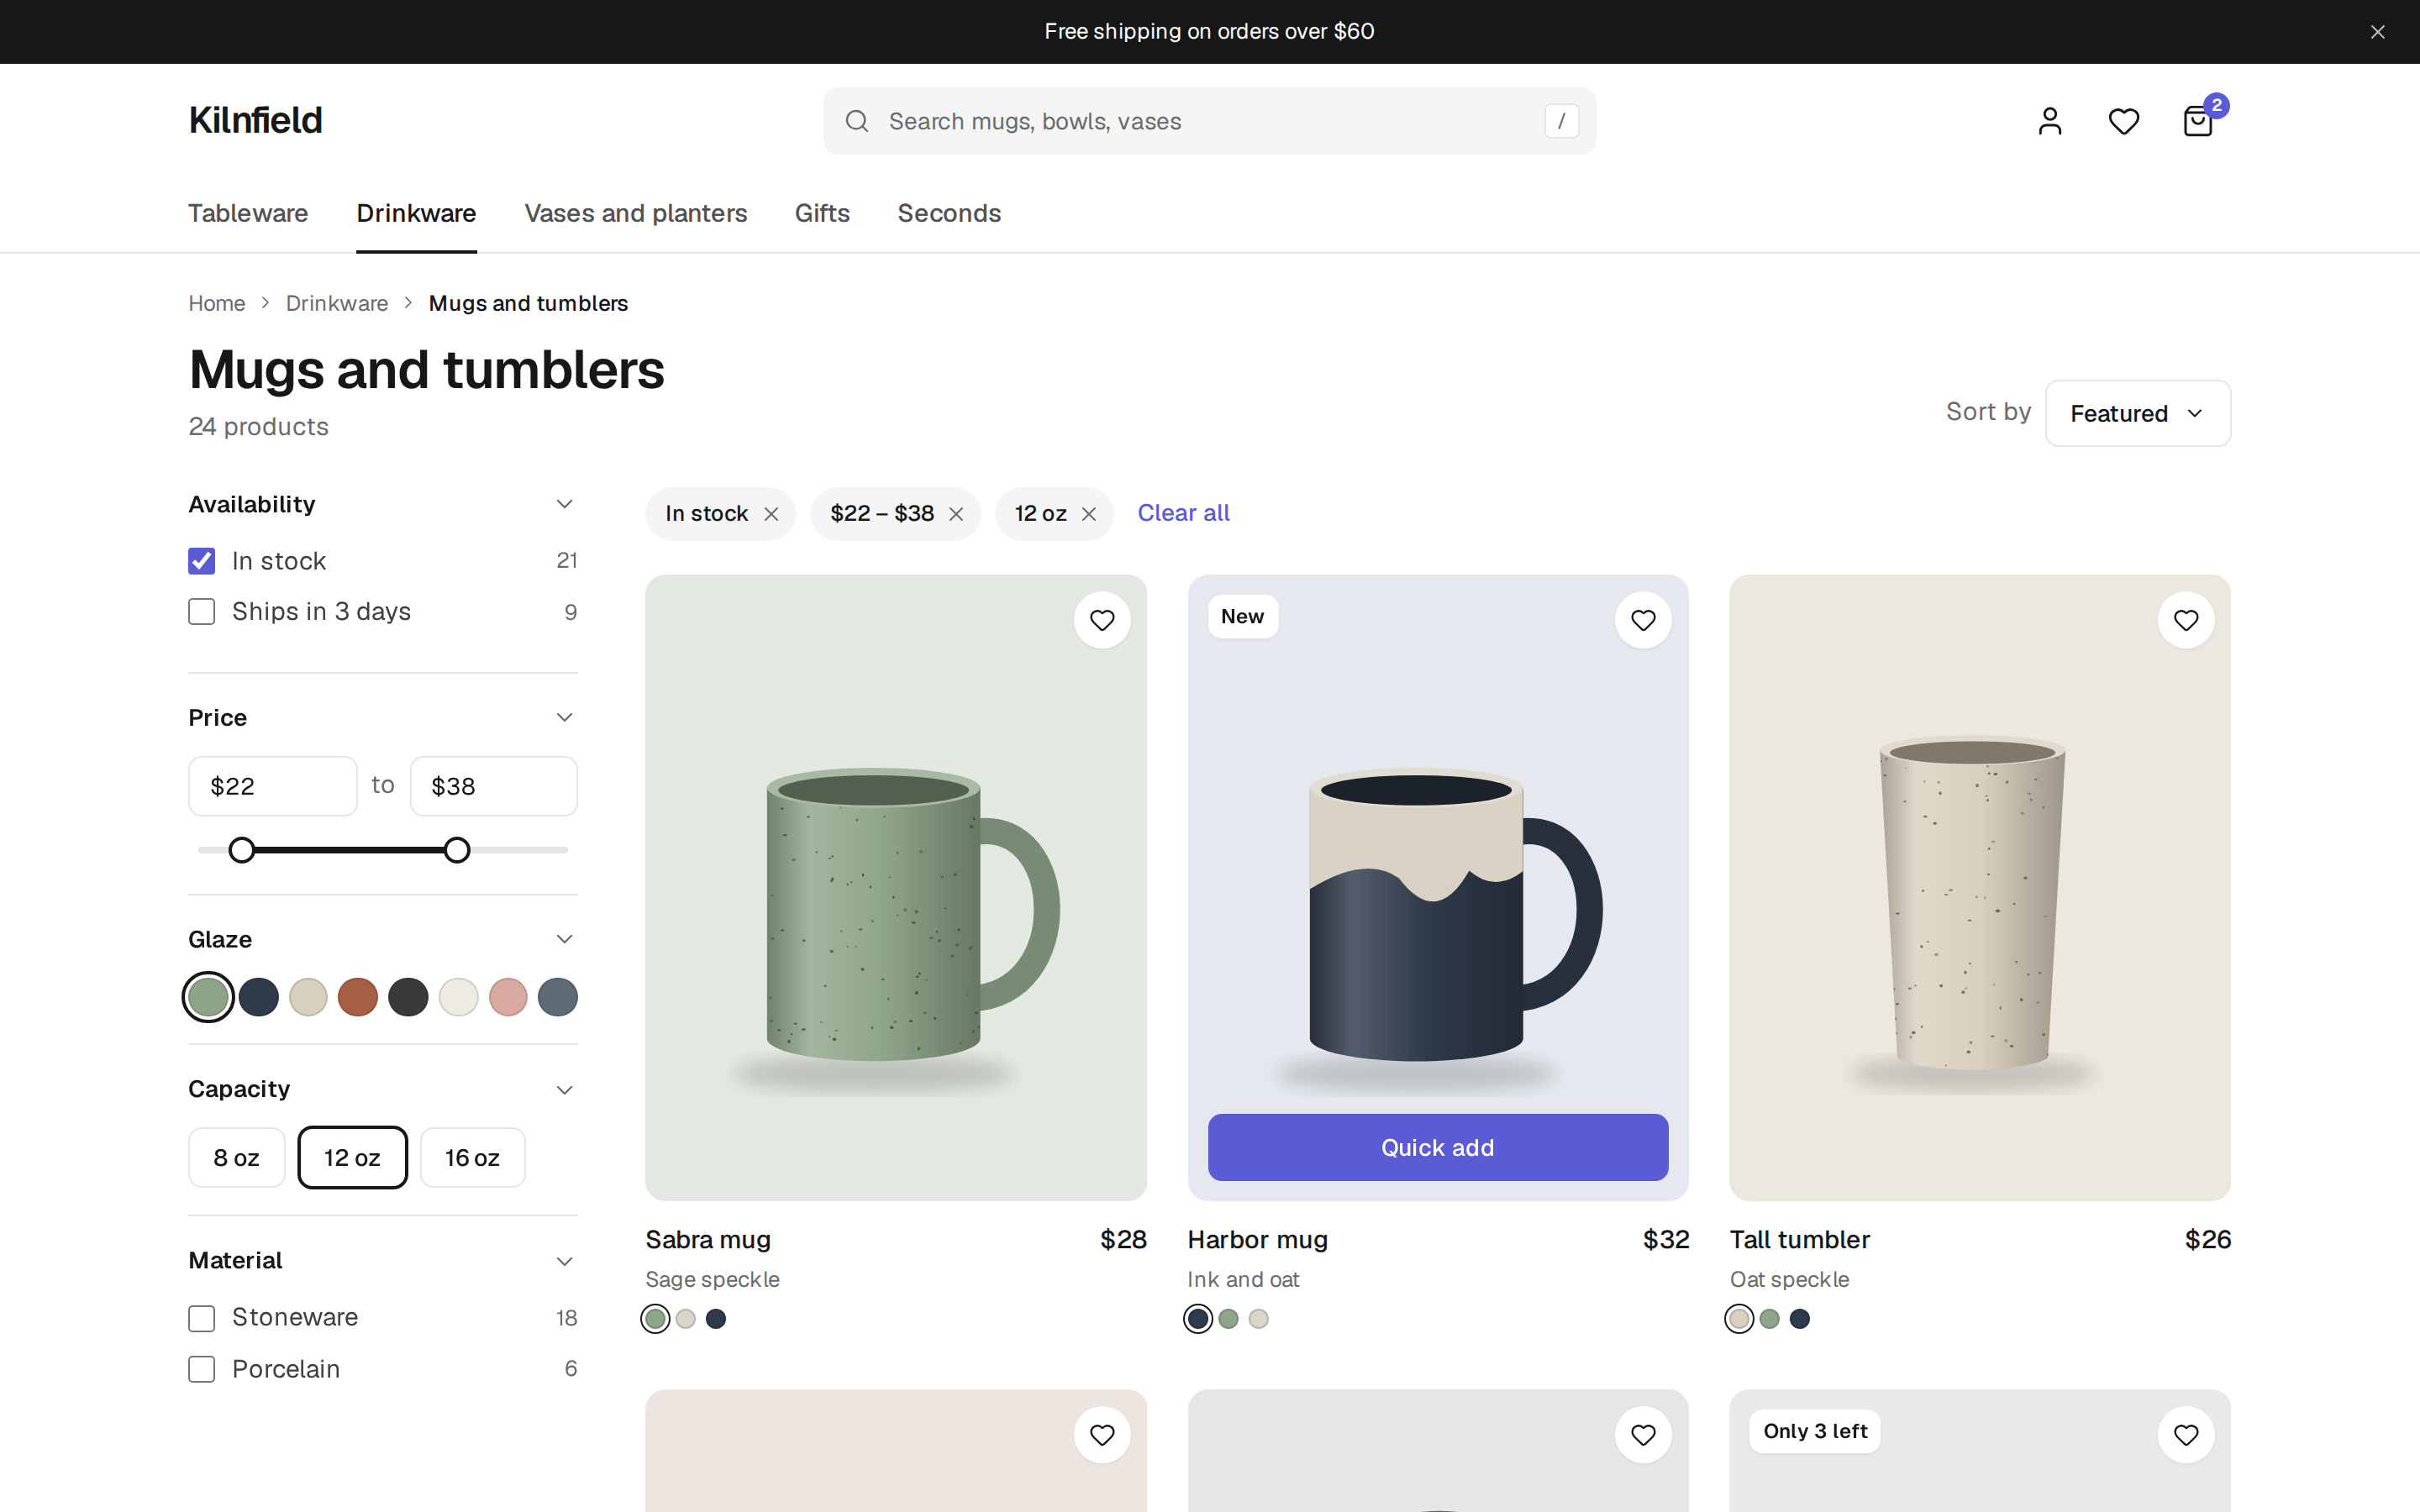
Task: Select the charcoal glaze swatch
Action: 408,997
